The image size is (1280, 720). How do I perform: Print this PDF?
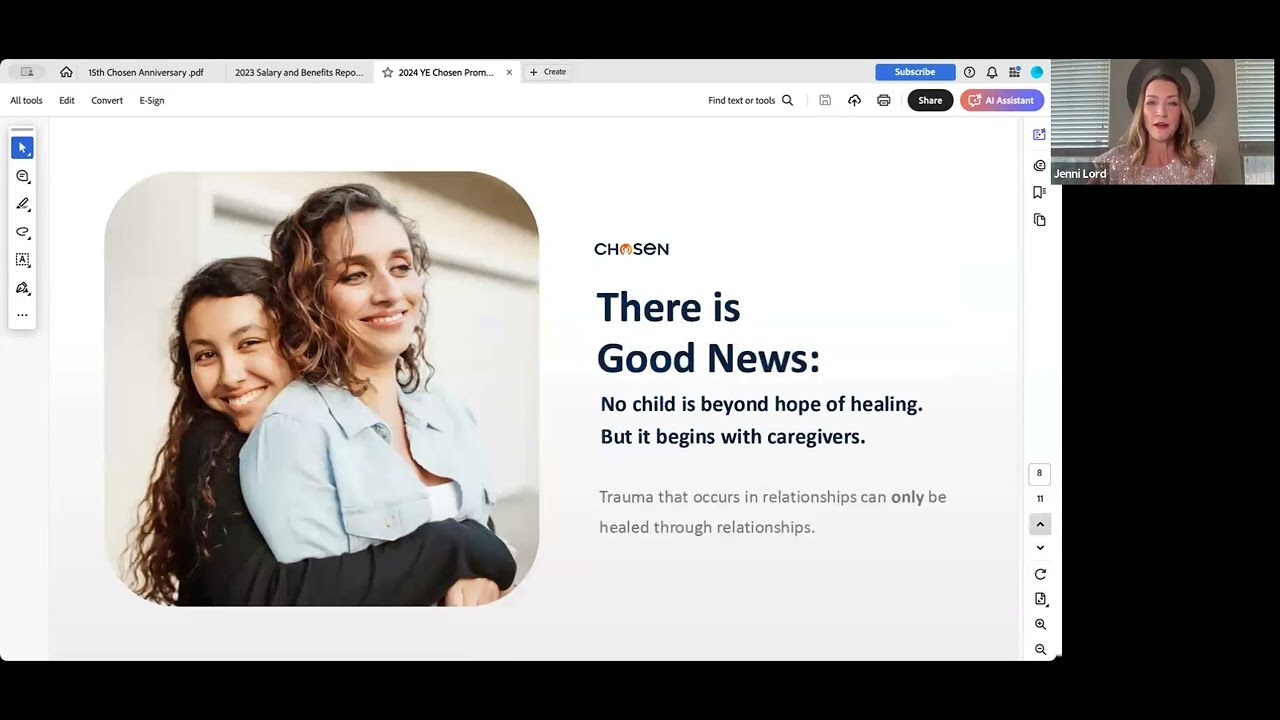[x=884, y=100]
